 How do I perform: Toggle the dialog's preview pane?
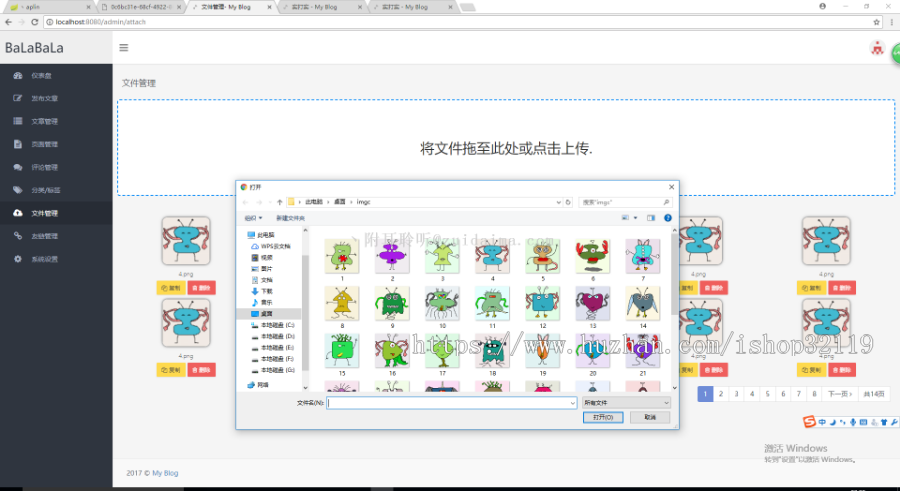(x=651, y=218)
